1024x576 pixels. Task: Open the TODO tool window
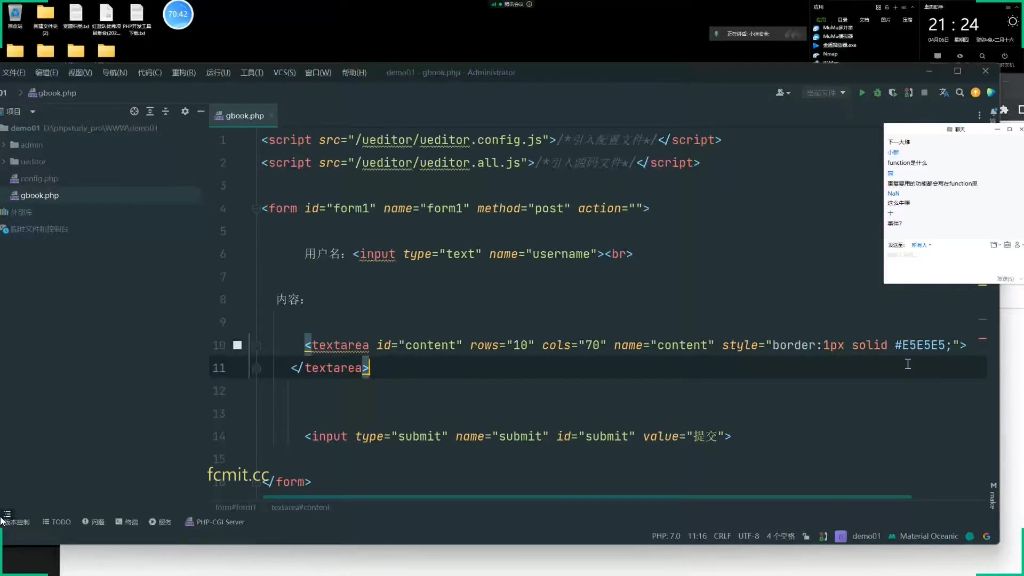tap(57, 522)
